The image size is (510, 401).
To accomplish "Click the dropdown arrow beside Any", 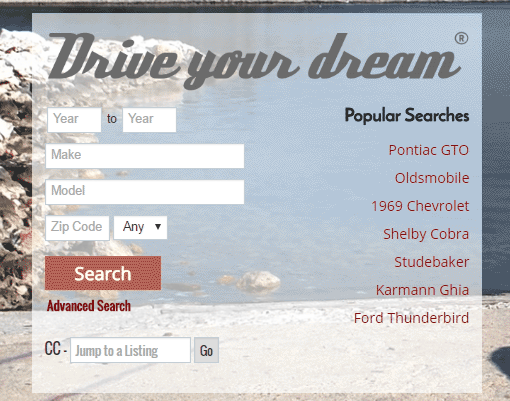I will 158,227.
